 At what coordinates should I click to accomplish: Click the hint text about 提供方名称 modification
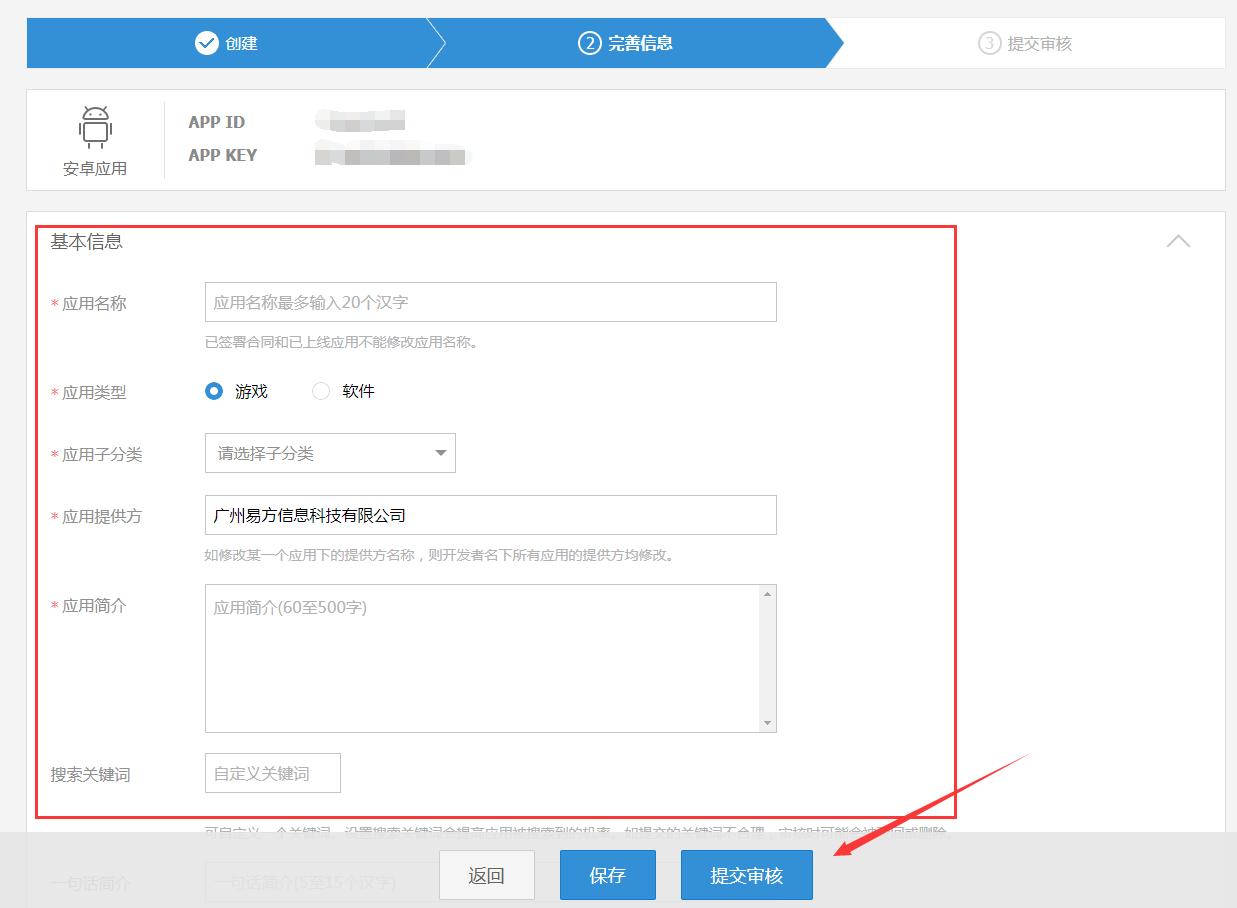pos(439,555)
